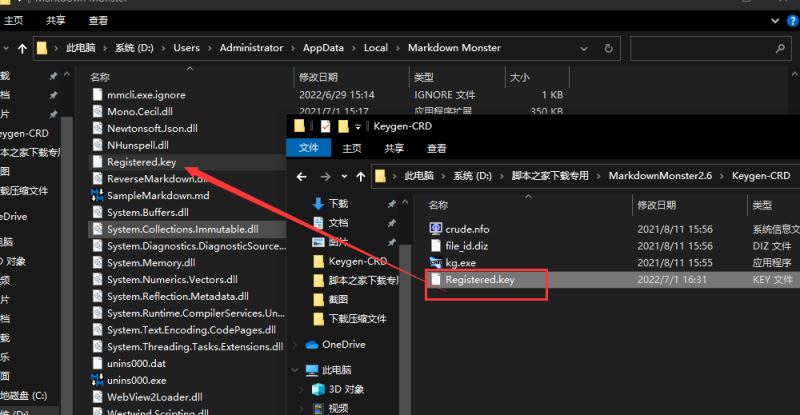Image resolution: width=800 pixels, height=415 pixels.
Task: Open 下载 quick access in Keygen-CRD sidebar
Action: [x=338, y=204]
